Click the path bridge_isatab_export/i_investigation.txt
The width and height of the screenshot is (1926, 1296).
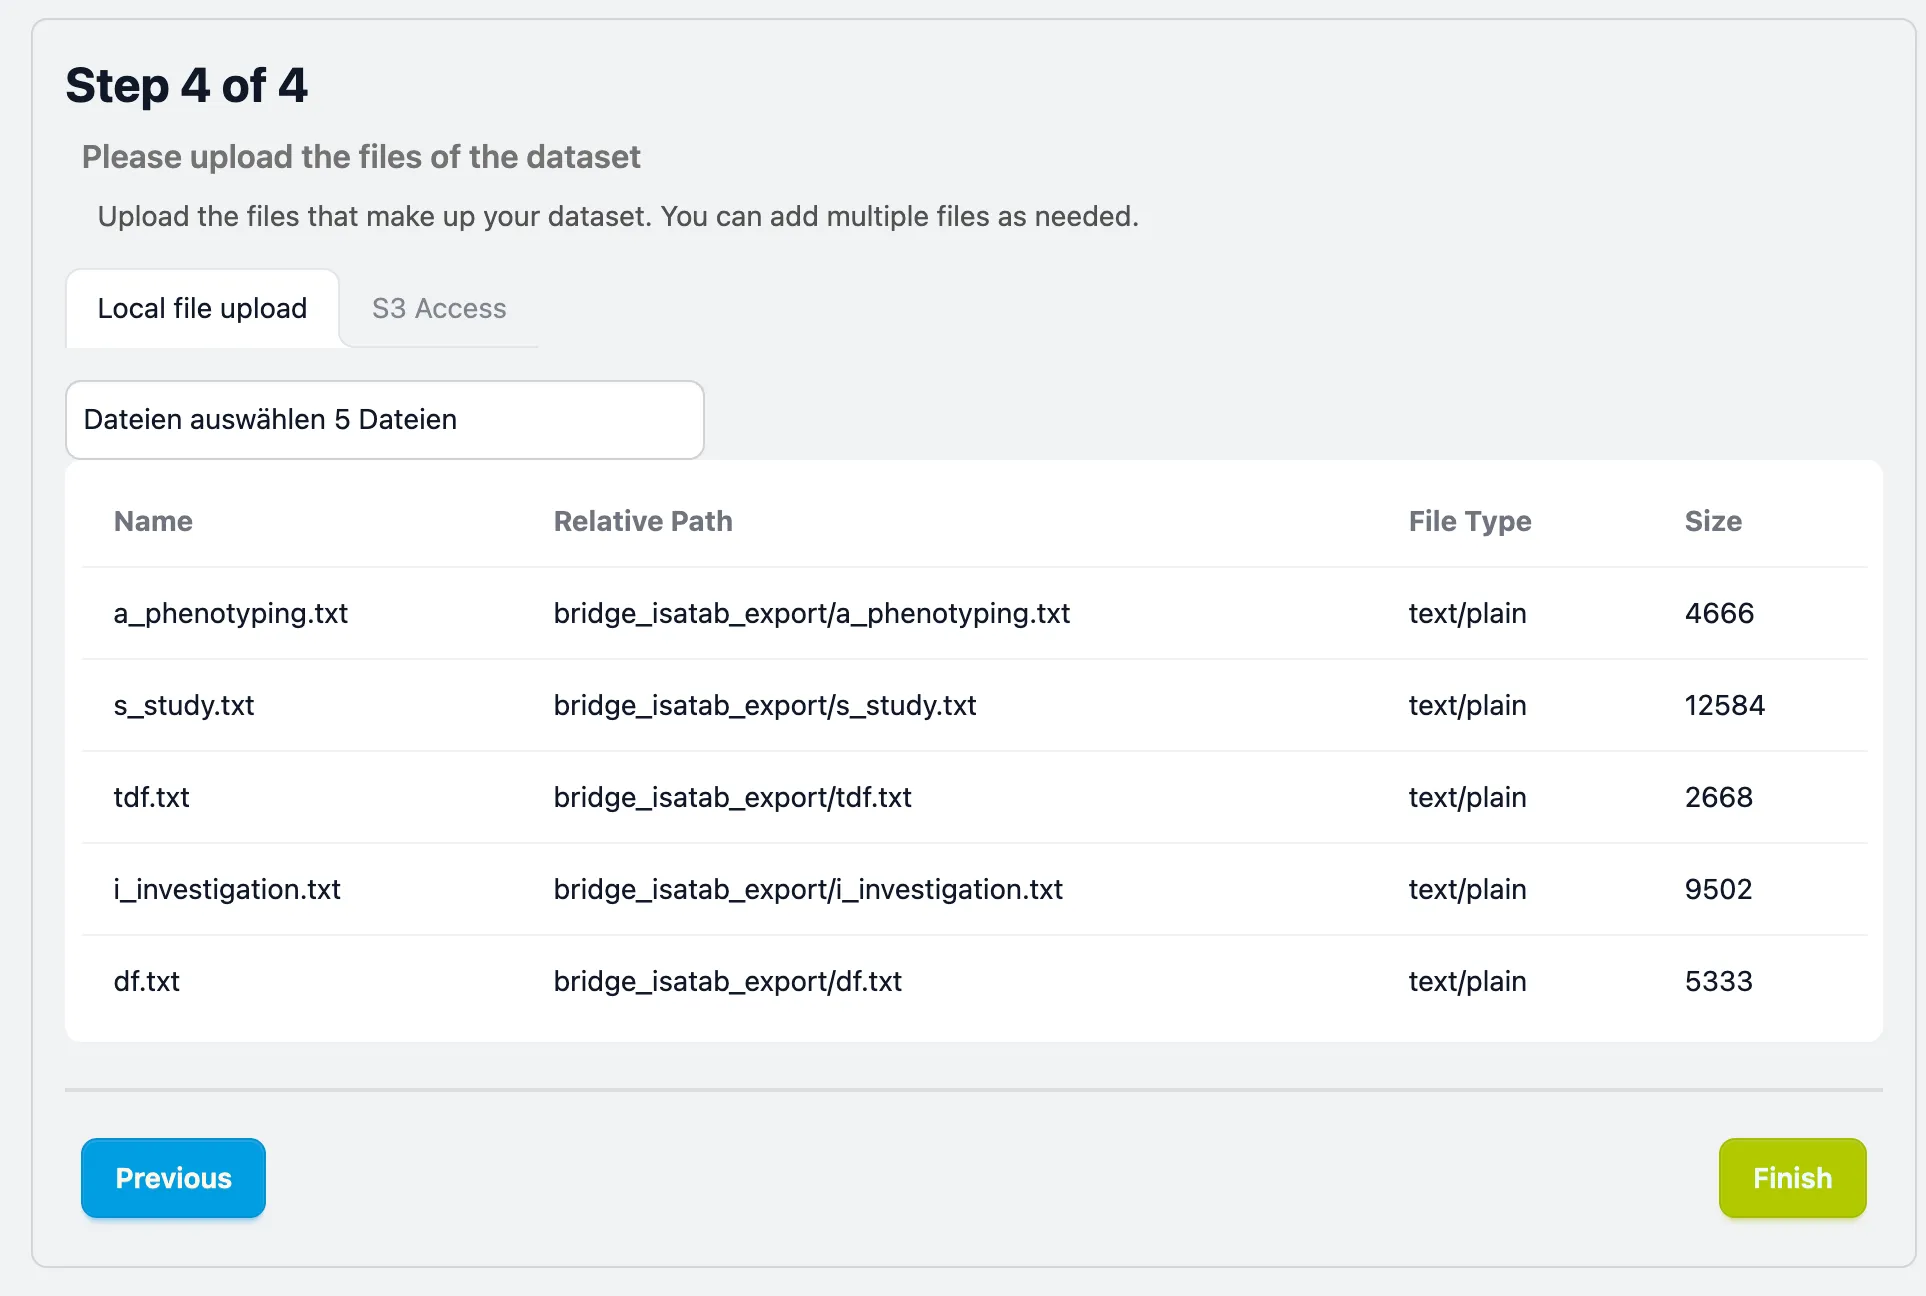(x=808, y=889)
